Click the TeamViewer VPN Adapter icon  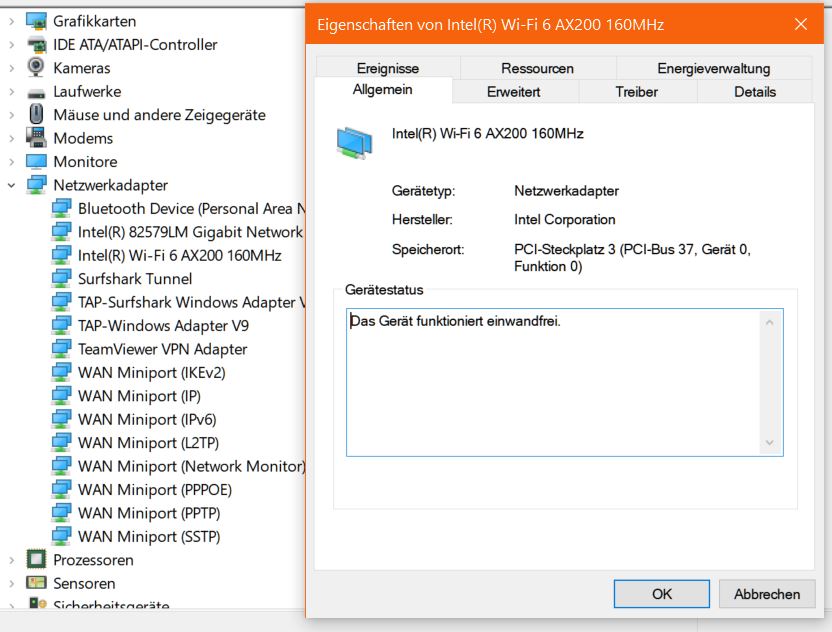coord(62,349)
